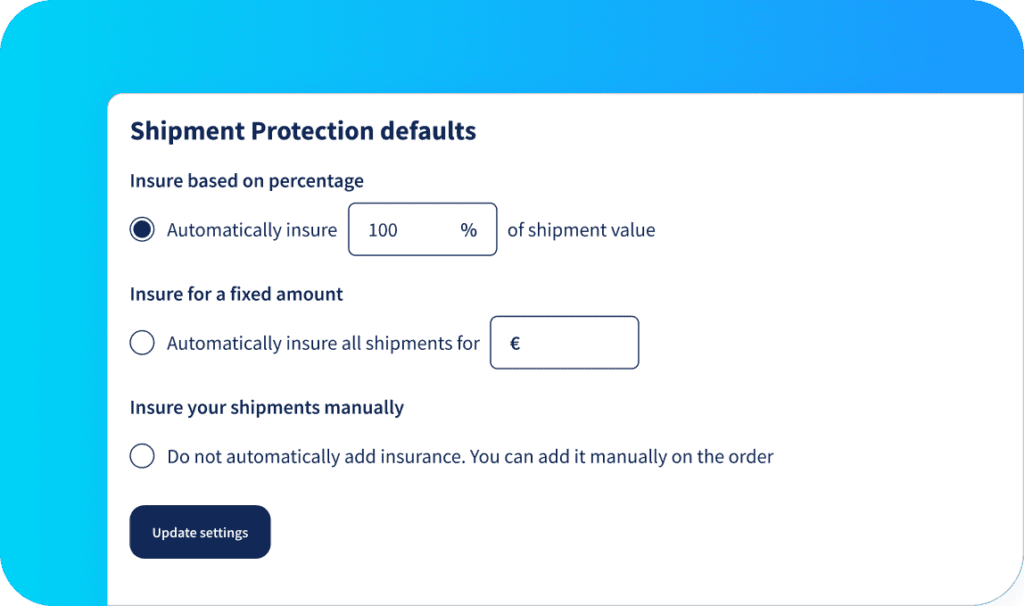Choose the manual insurance option radio button
This screenshot has width=1024, height=606.
141,456
